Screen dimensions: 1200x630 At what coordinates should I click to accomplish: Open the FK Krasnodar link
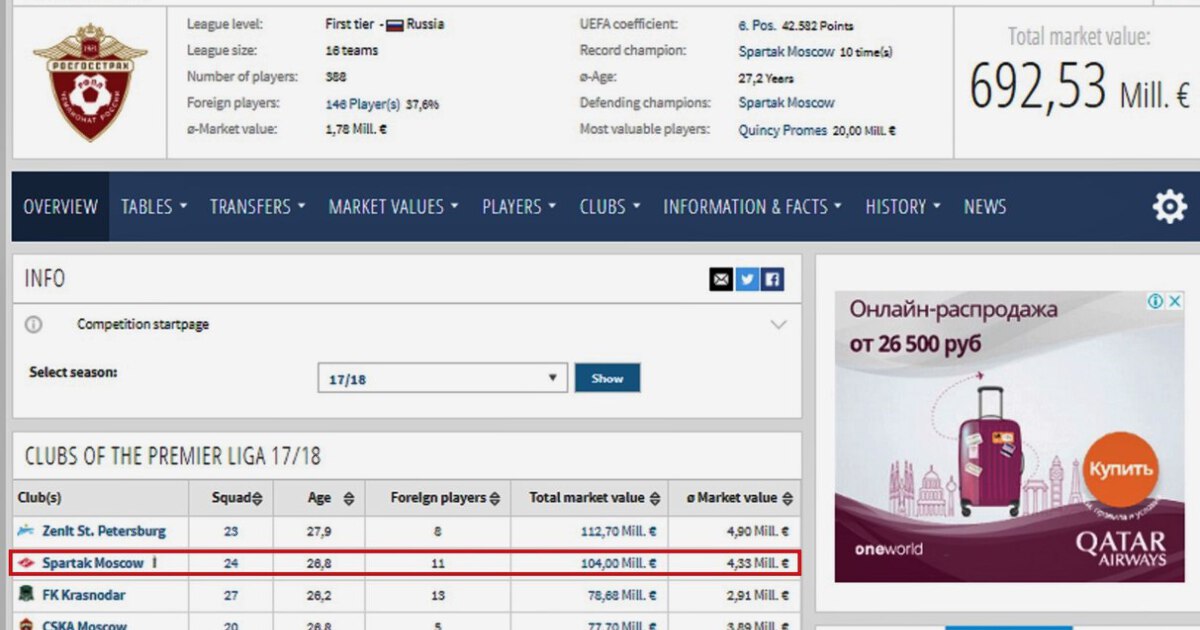(x=84, y=595)
